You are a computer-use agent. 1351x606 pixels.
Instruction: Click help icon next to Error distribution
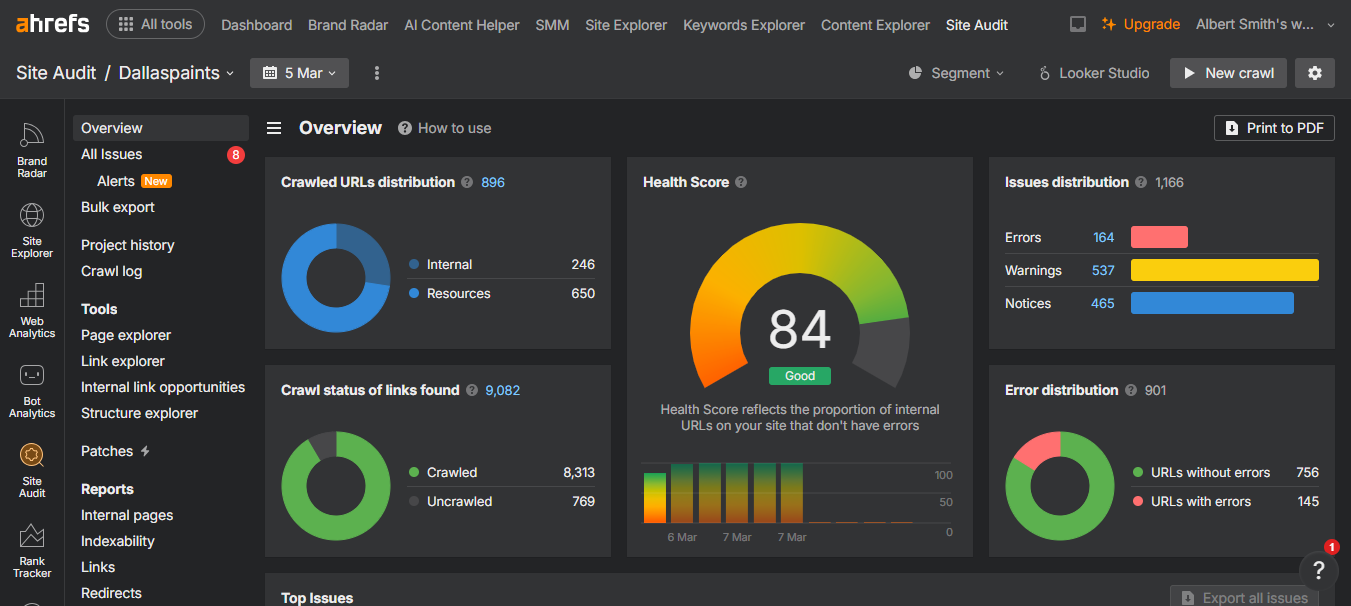(x=1130, y=390)
